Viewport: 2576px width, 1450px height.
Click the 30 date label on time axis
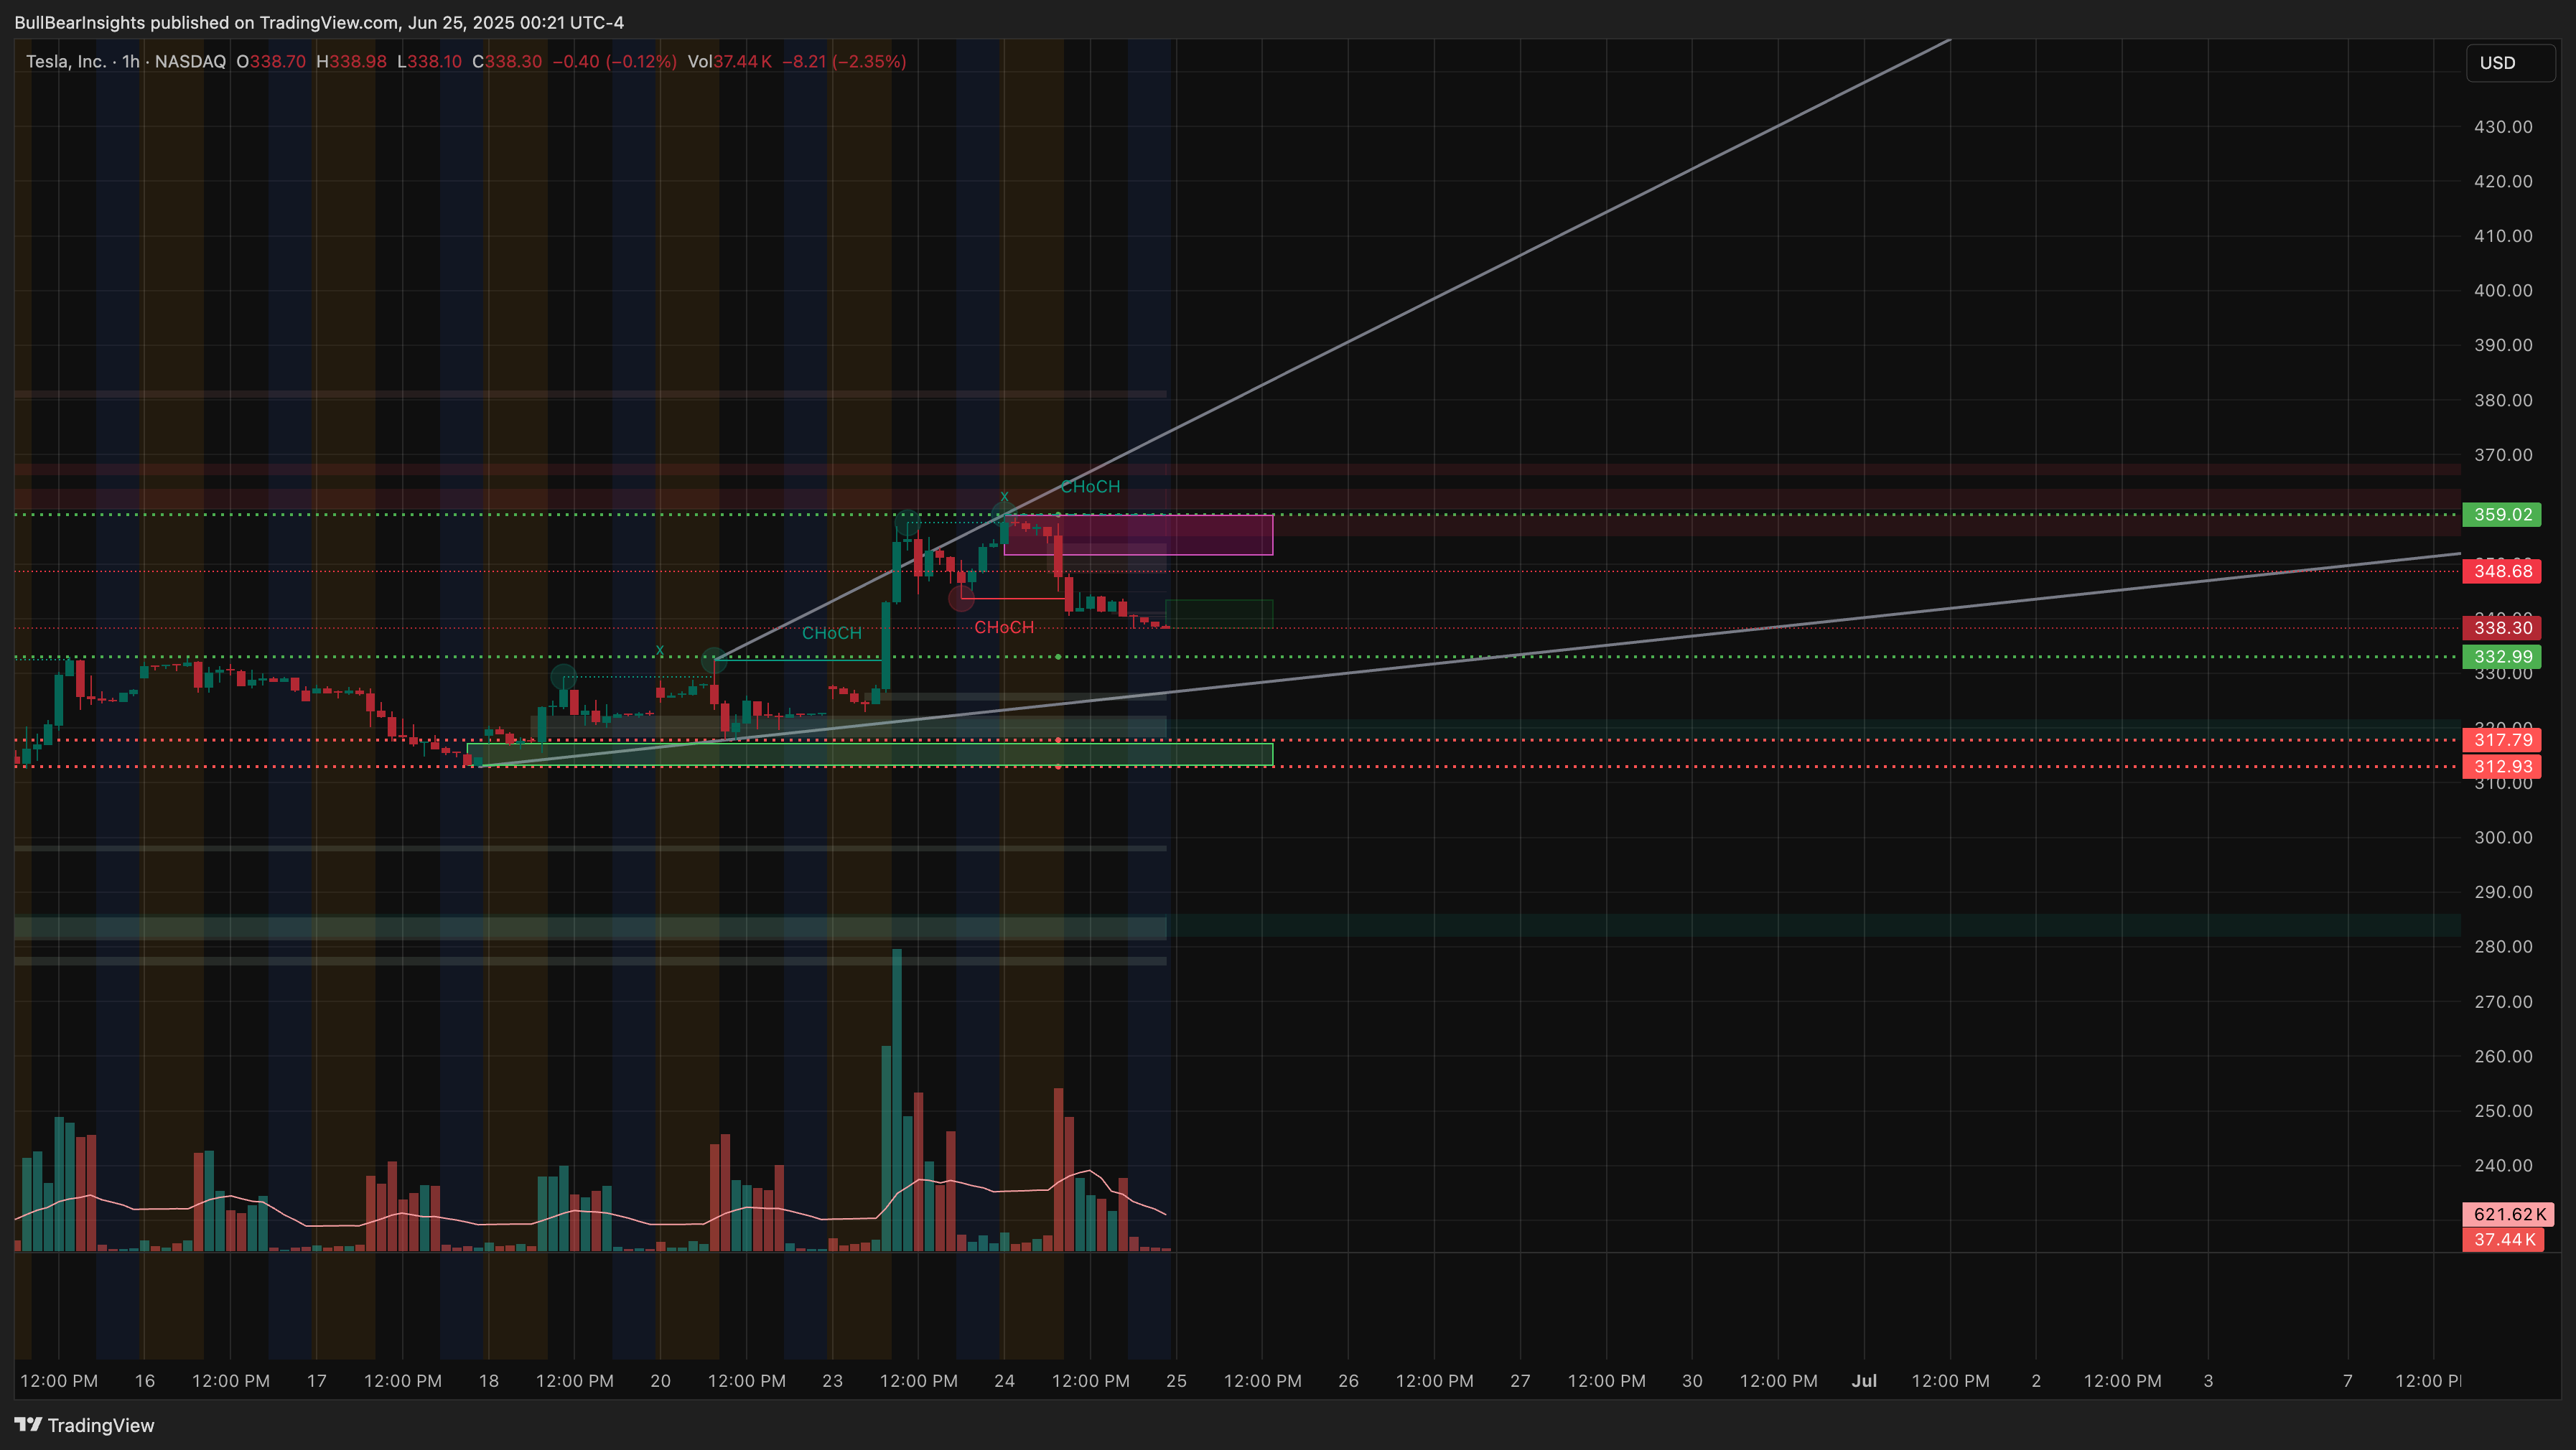(1693, 1381)
